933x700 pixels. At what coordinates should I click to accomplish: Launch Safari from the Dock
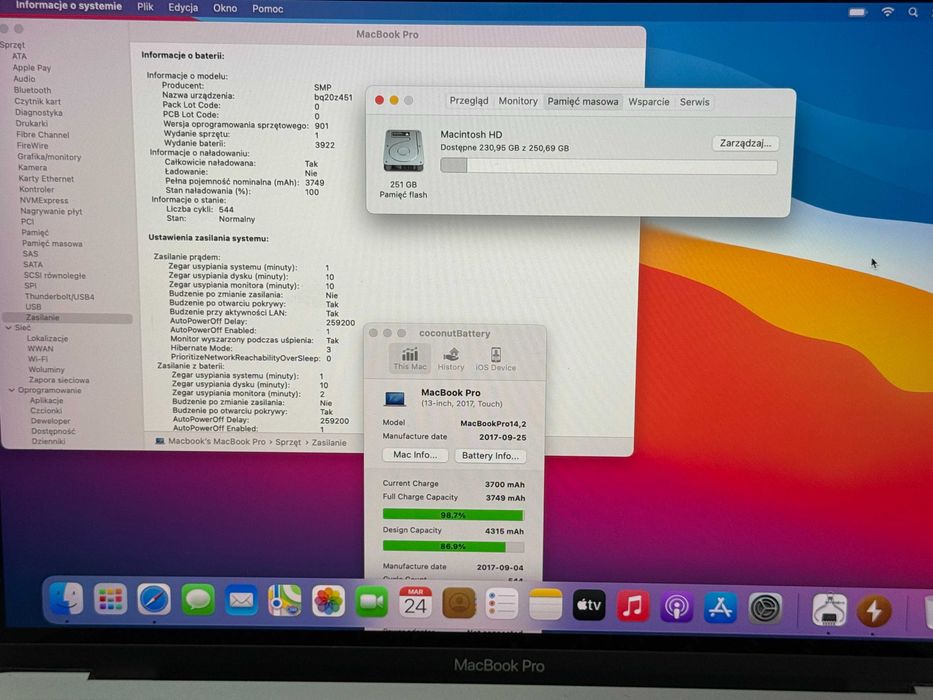point(154,600)
